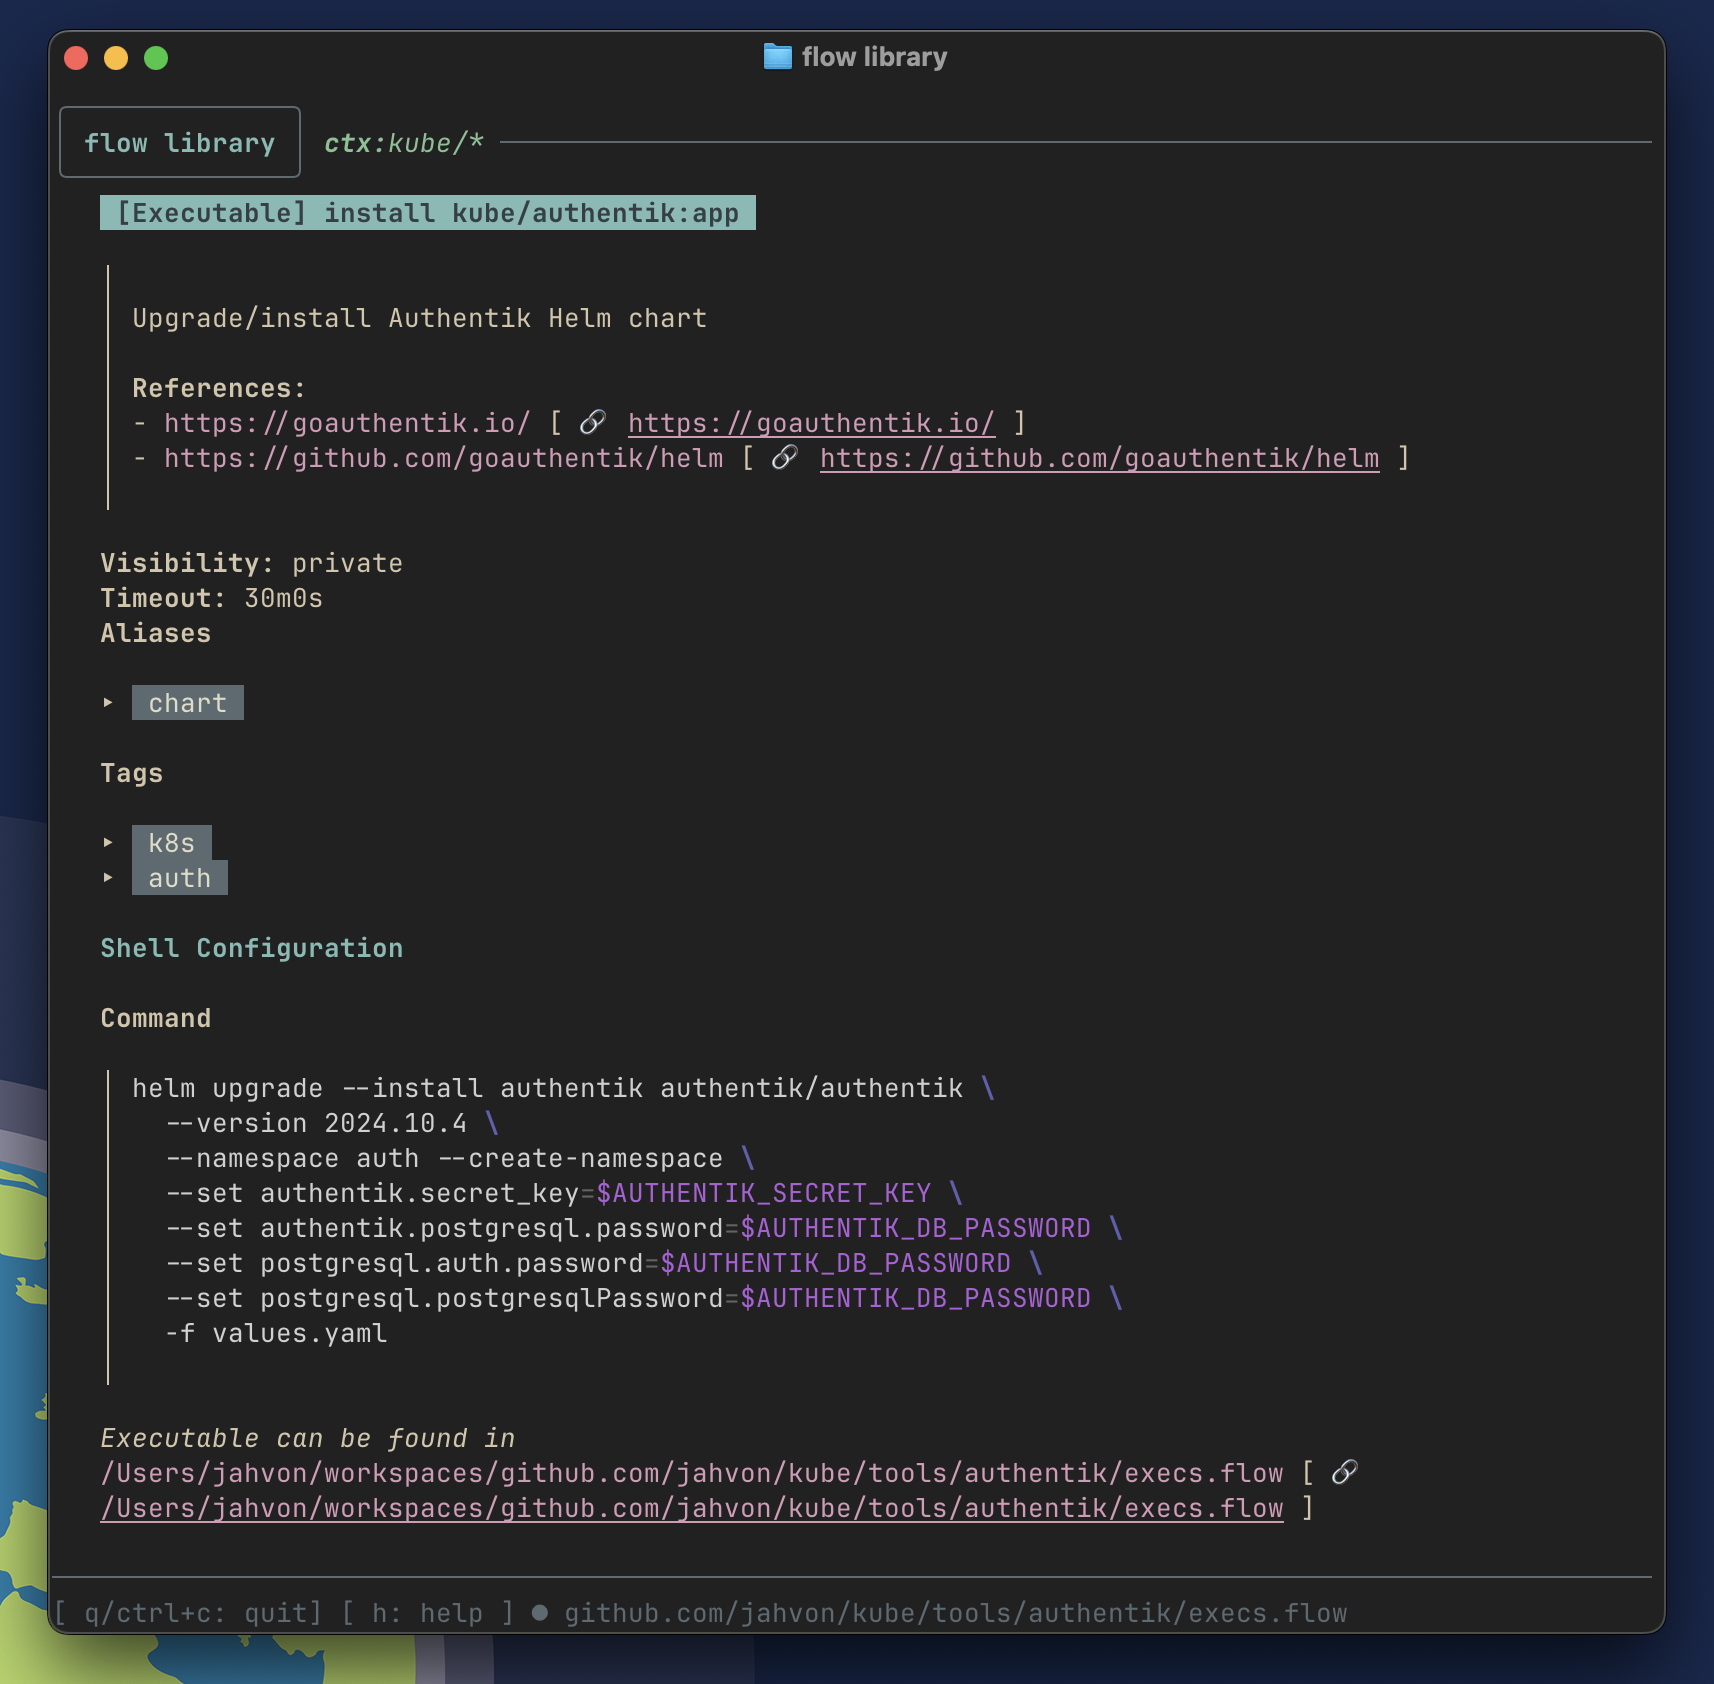Image resolution: width=1714 pixels, height=1684 pixels.
Task: Click the h: help hint
Action: pos(428,1613)
